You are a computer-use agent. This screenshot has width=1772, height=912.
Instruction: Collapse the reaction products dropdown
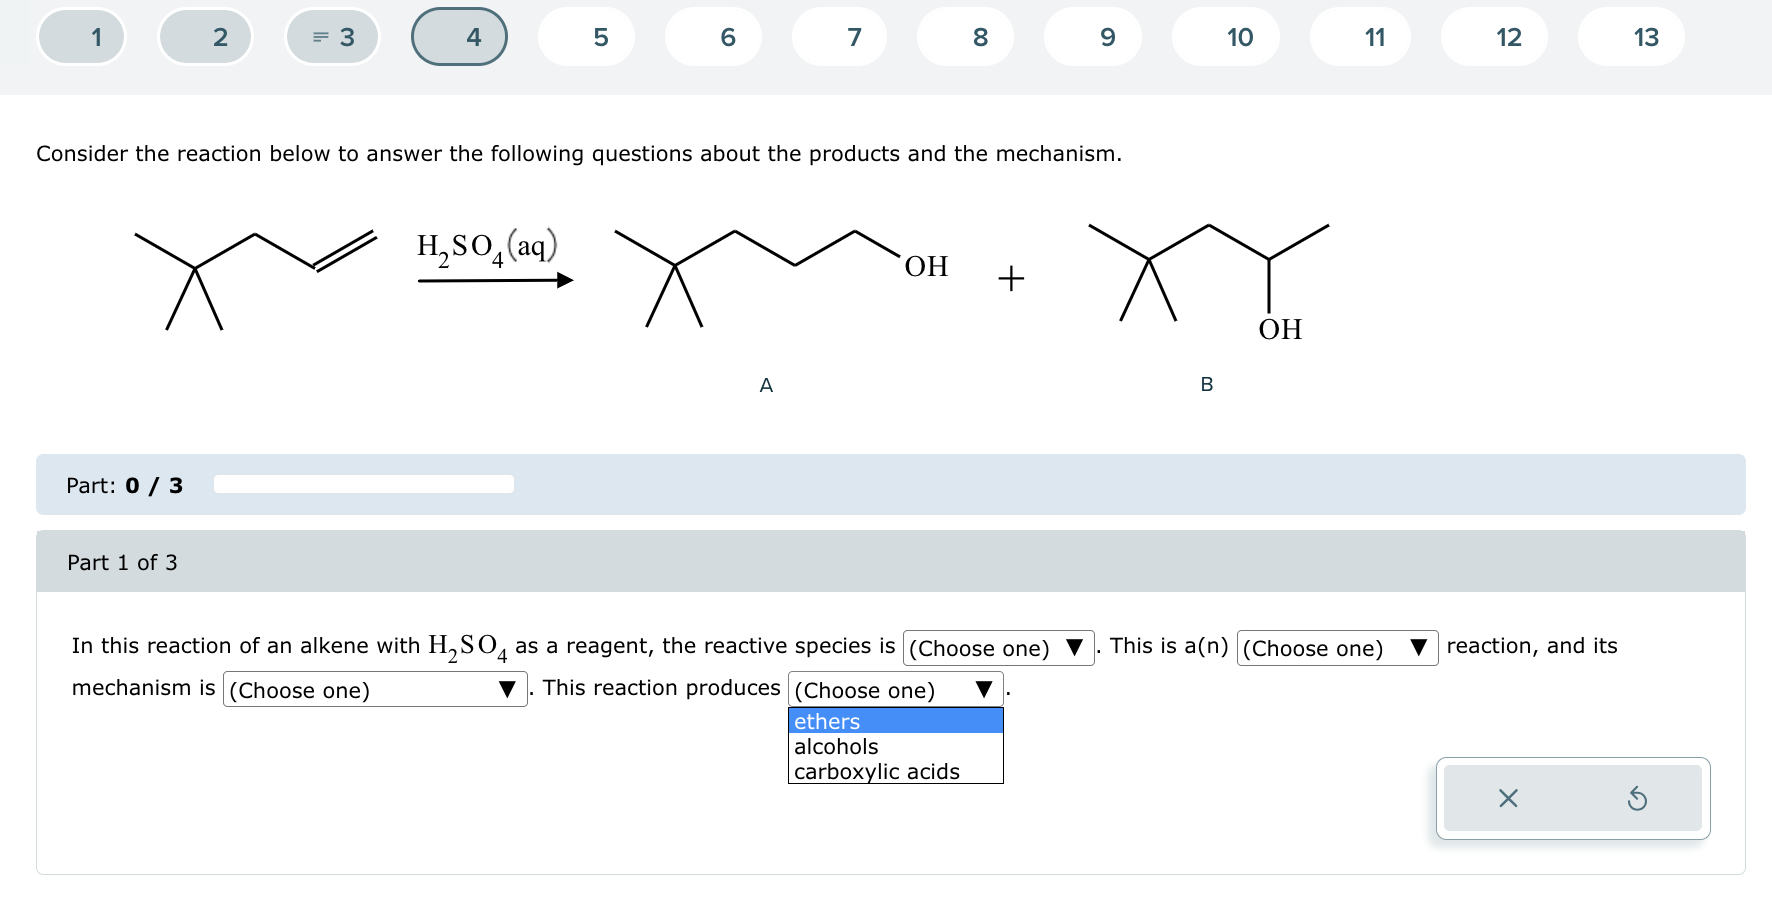pos(896,690)
